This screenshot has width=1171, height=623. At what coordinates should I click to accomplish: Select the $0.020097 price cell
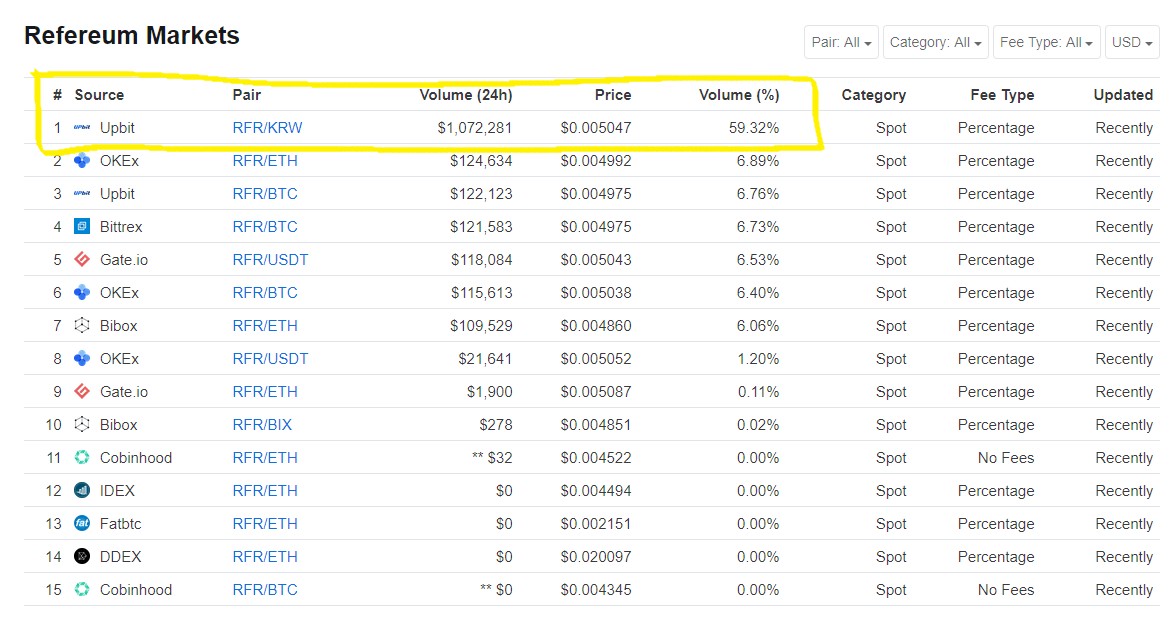[x=596, y=557]
